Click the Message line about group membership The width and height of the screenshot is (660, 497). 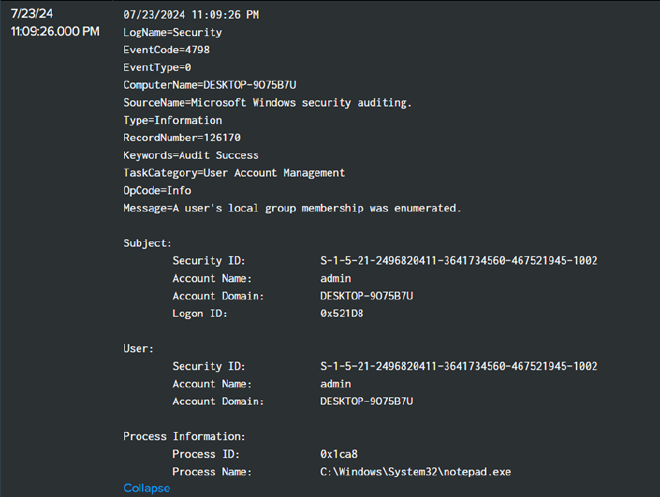point(291,208)
